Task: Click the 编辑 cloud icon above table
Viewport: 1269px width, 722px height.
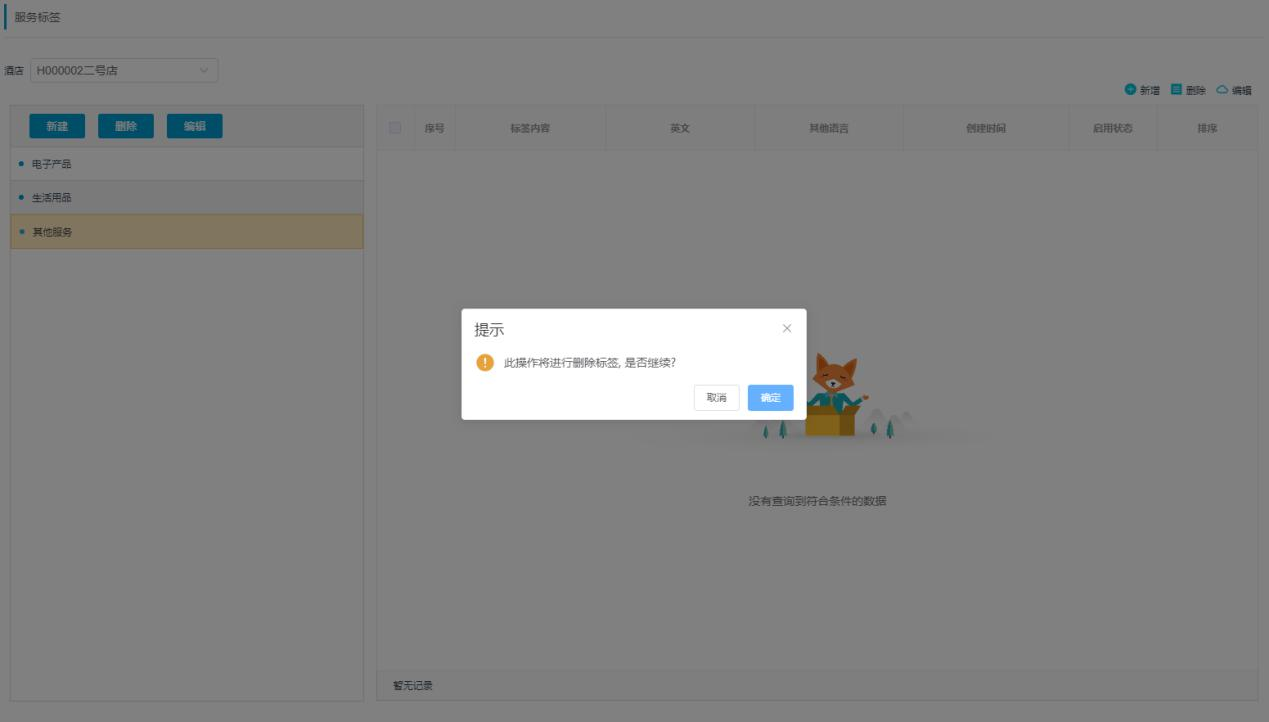Action: click(x=1222, y=90)
